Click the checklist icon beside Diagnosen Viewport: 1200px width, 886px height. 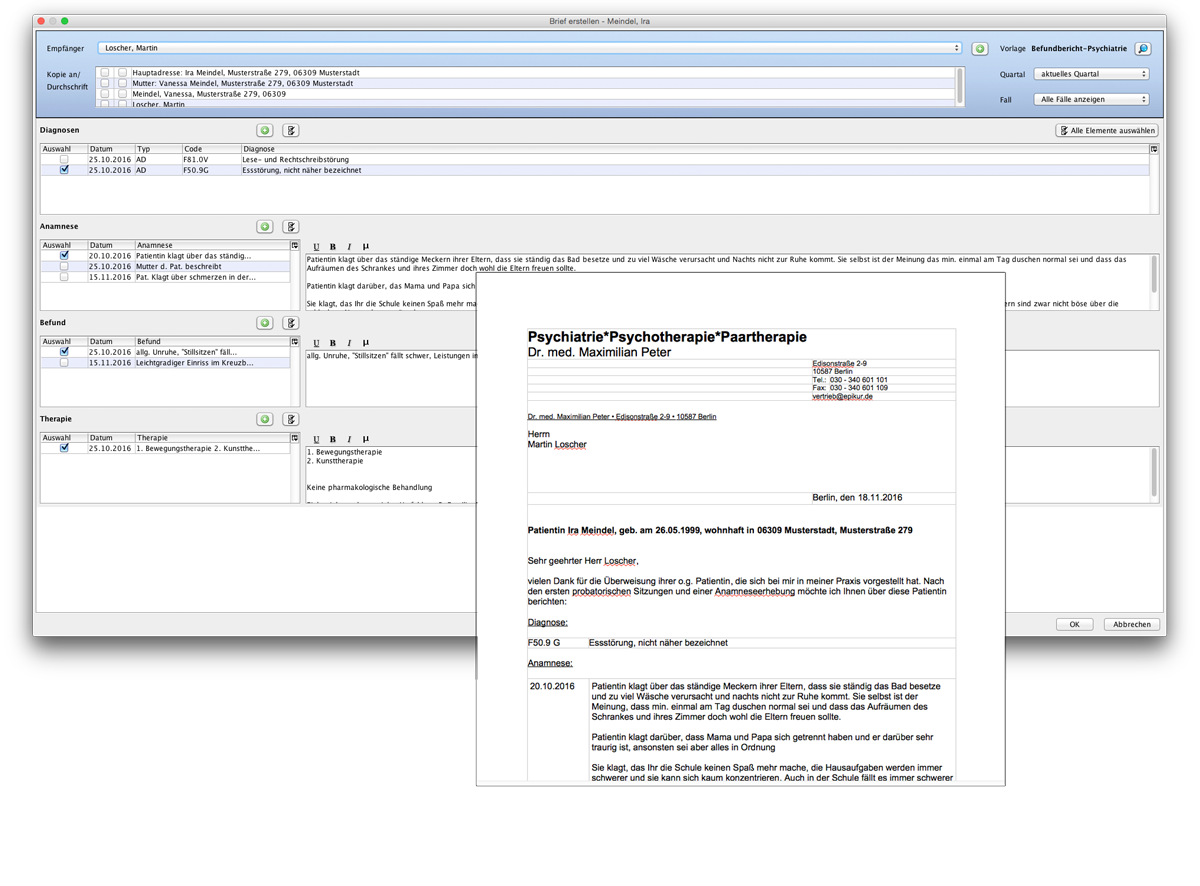coord(291,130)
